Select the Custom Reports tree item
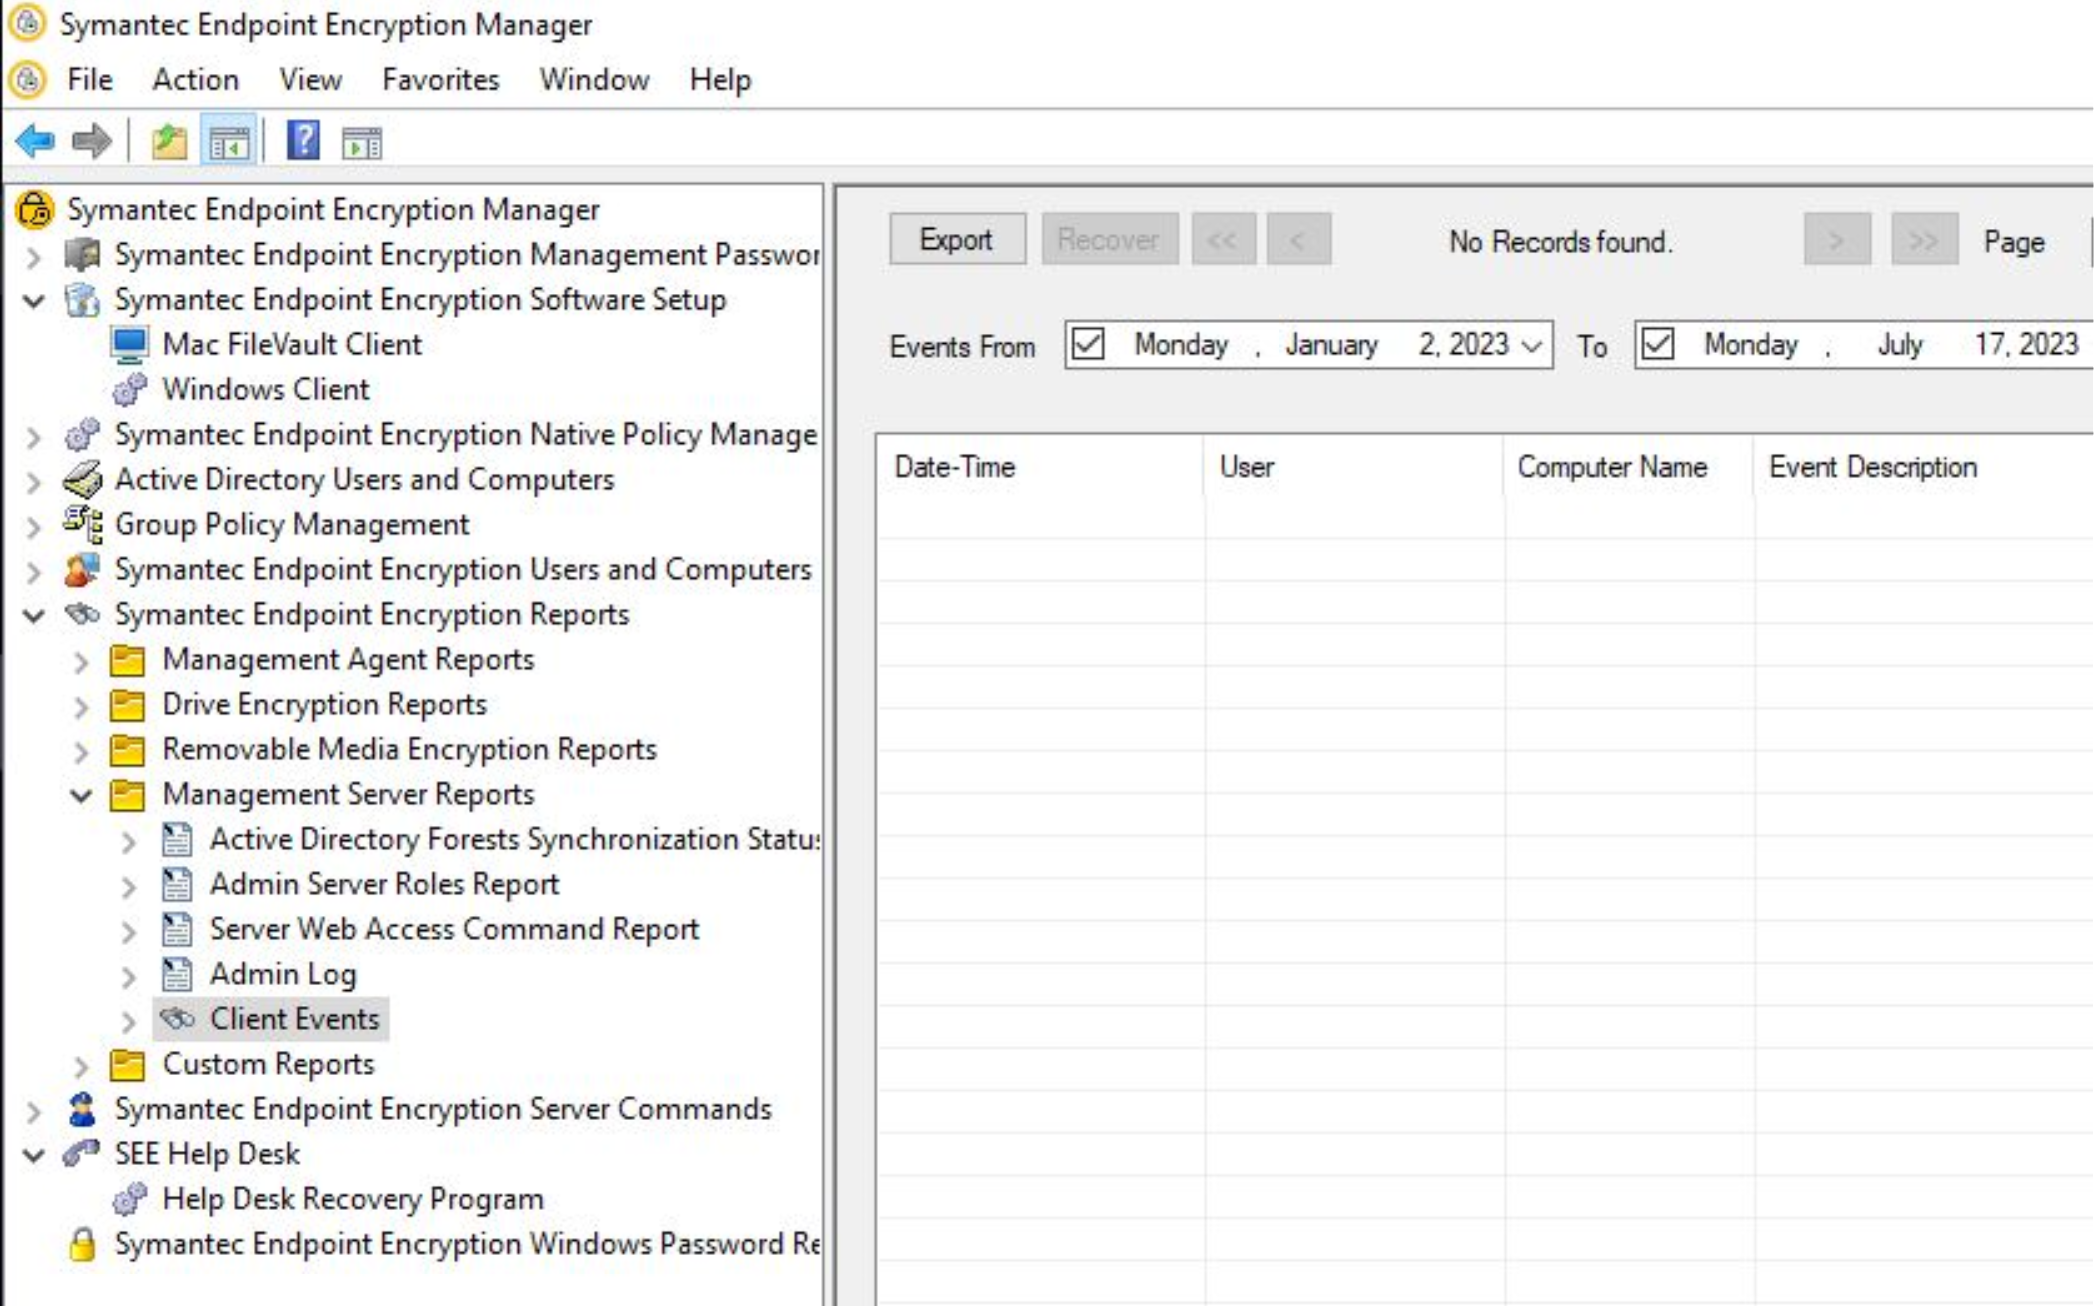 (268, 1064)
